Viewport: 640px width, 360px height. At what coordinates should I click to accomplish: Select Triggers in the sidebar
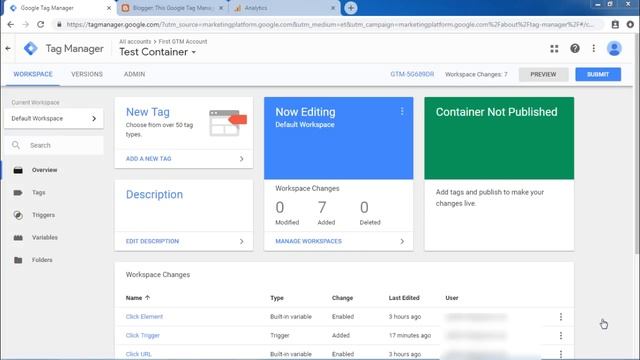click(43, 215)
